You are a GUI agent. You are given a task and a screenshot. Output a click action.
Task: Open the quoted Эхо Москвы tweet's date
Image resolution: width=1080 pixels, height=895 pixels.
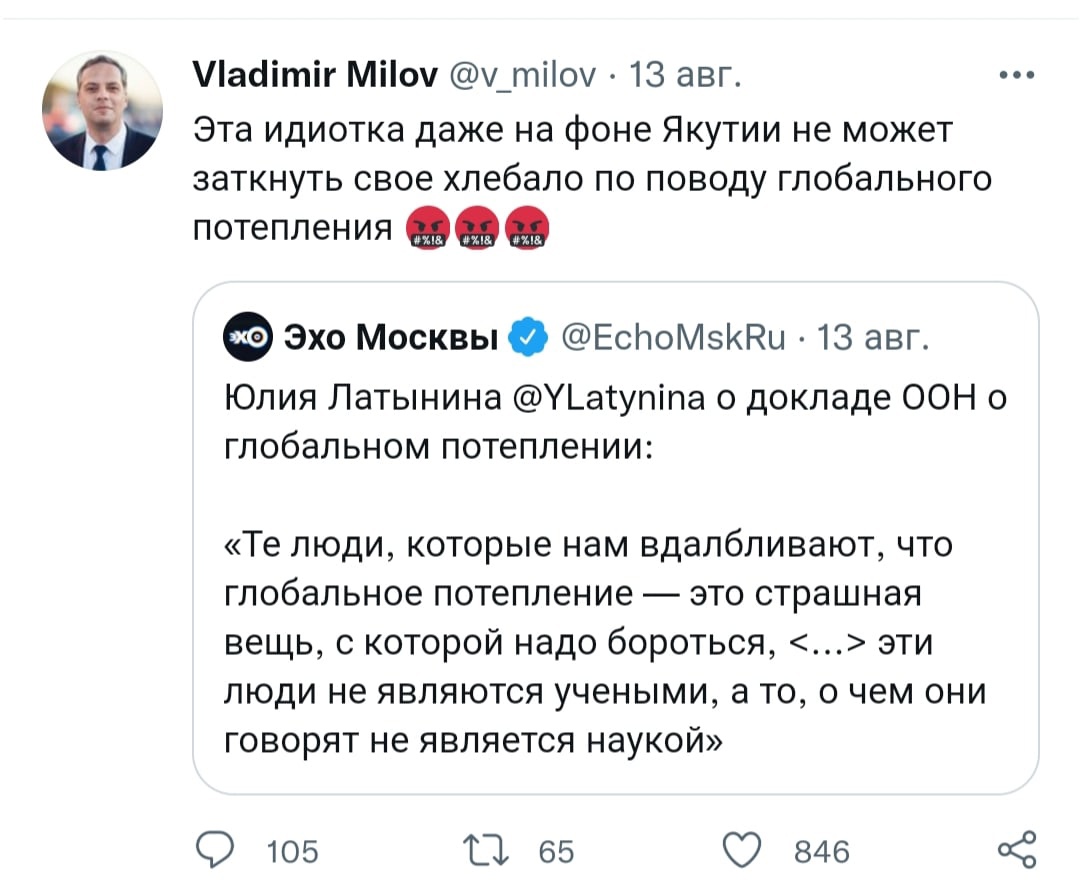(x=873, y=340)
